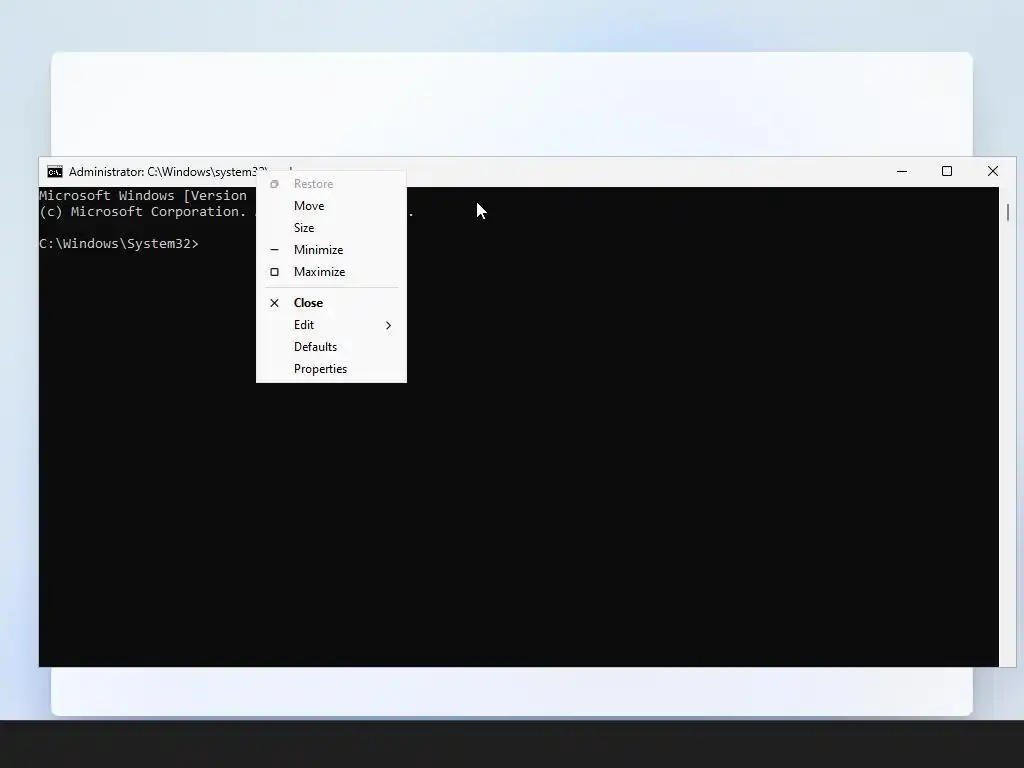Click the 'Administrator: C:\Windows\system32' title text
Viewport: 1024px width, 768px height.
[x=167, y=172]
